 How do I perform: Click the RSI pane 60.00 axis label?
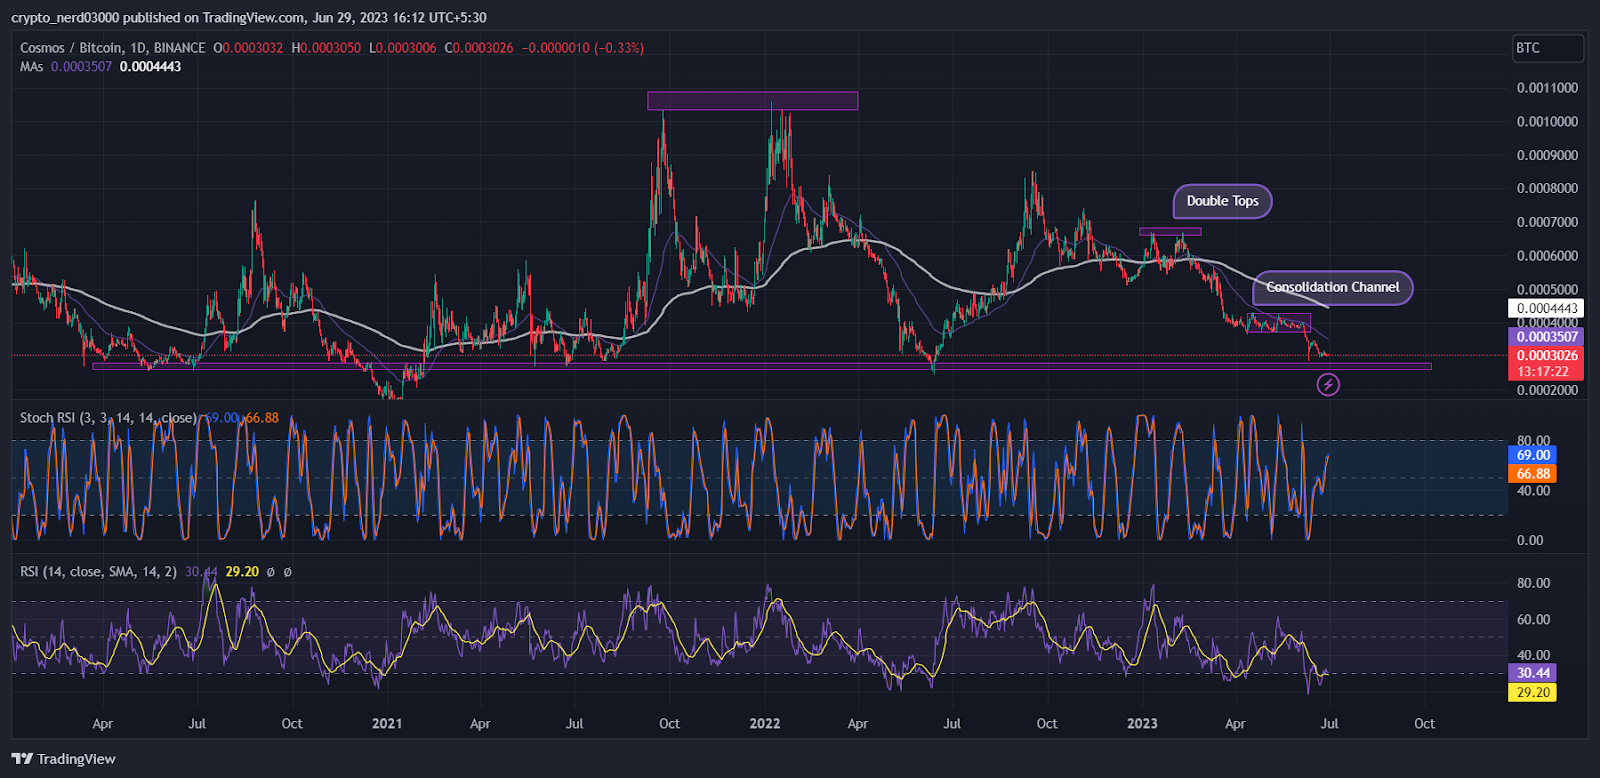pos(1534,619)
